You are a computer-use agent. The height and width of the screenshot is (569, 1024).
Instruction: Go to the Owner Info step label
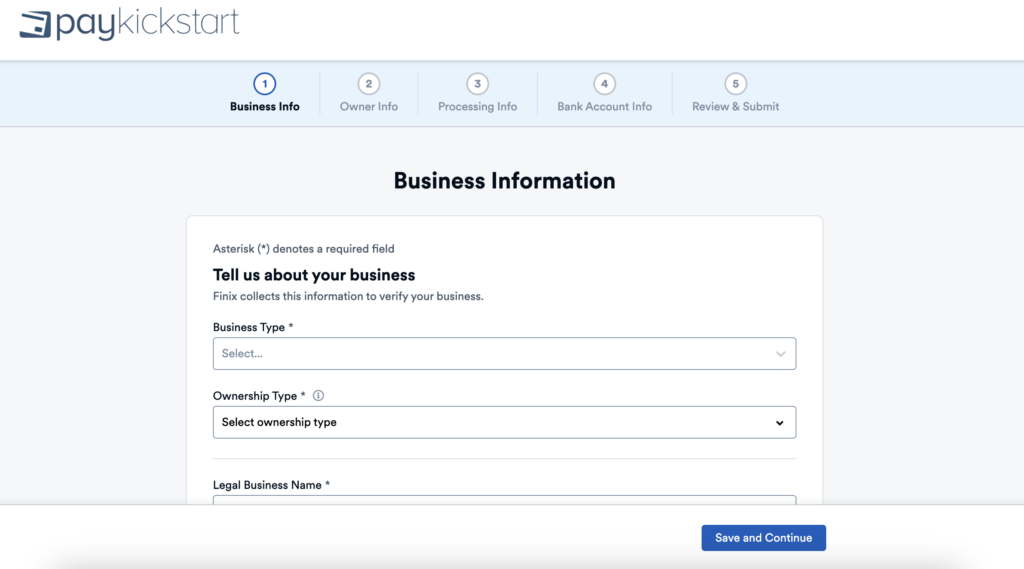click(368, 107)
